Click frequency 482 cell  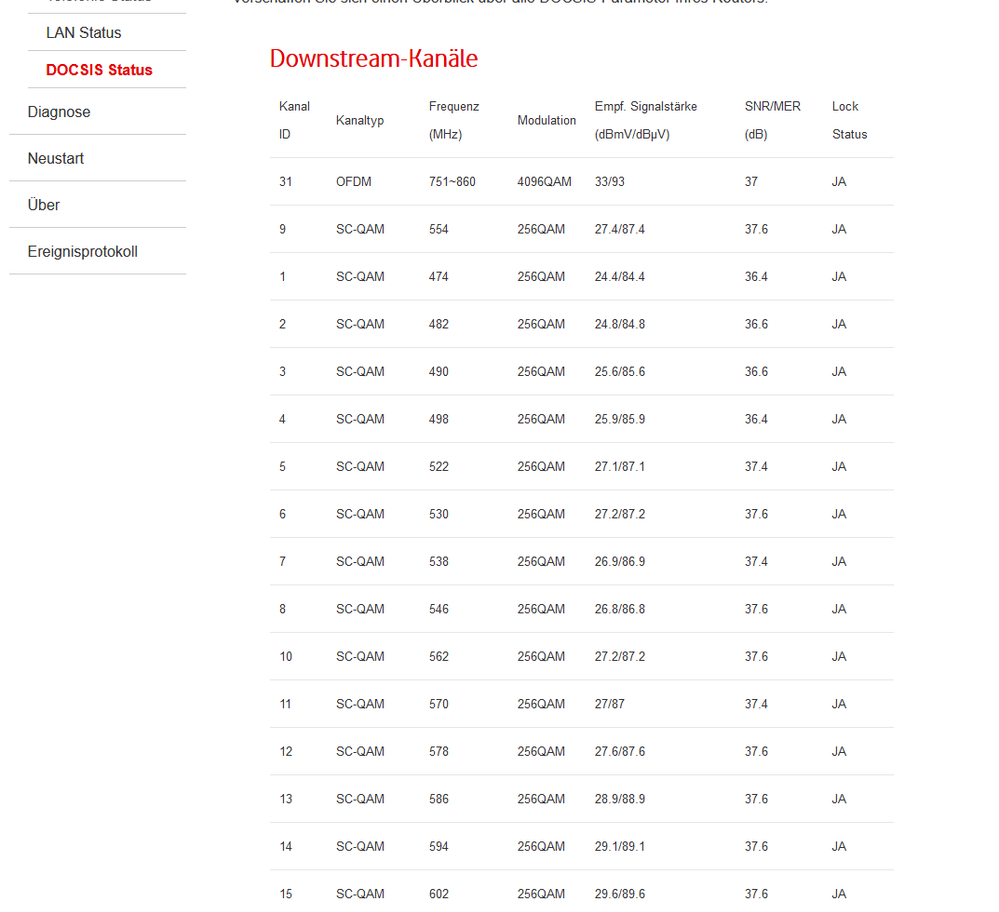click(438, 324)
